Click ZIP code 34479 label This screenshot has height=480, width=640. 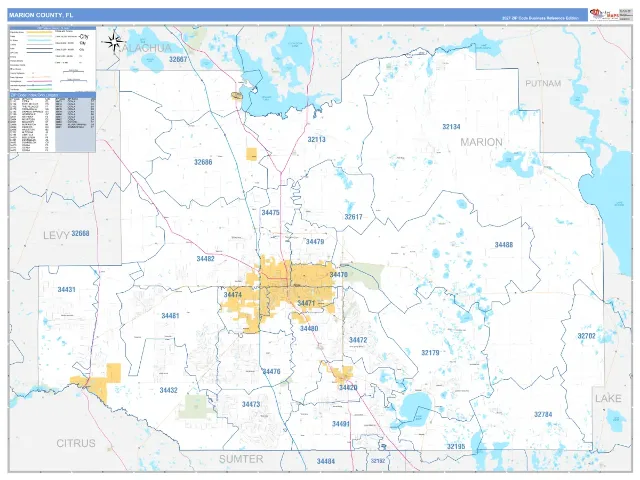(315, 242)
